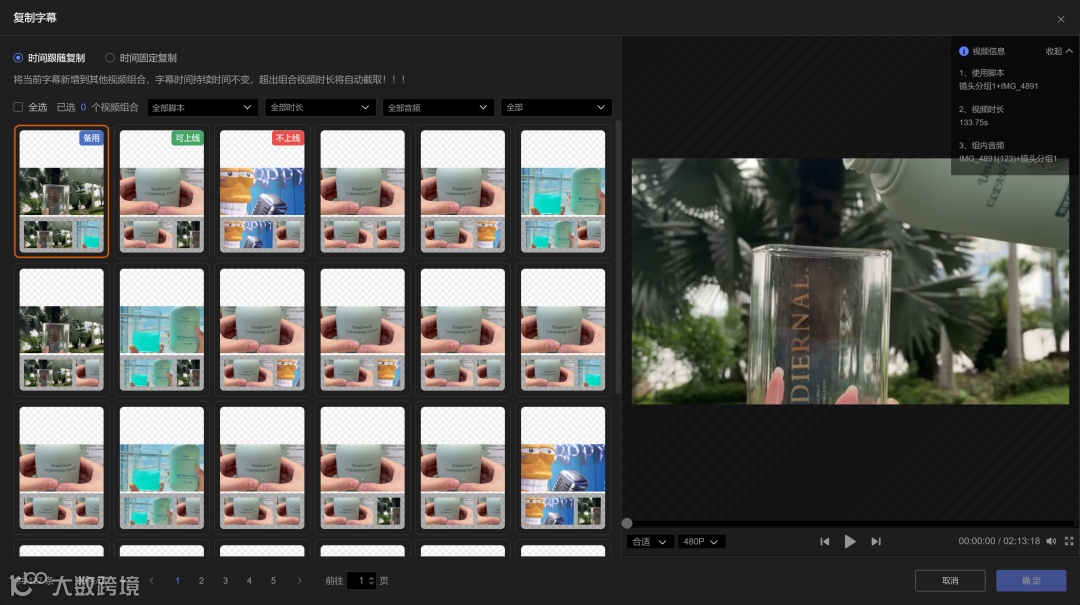Select the thumbnail tagged 不上线

click(x=262, y=191)
